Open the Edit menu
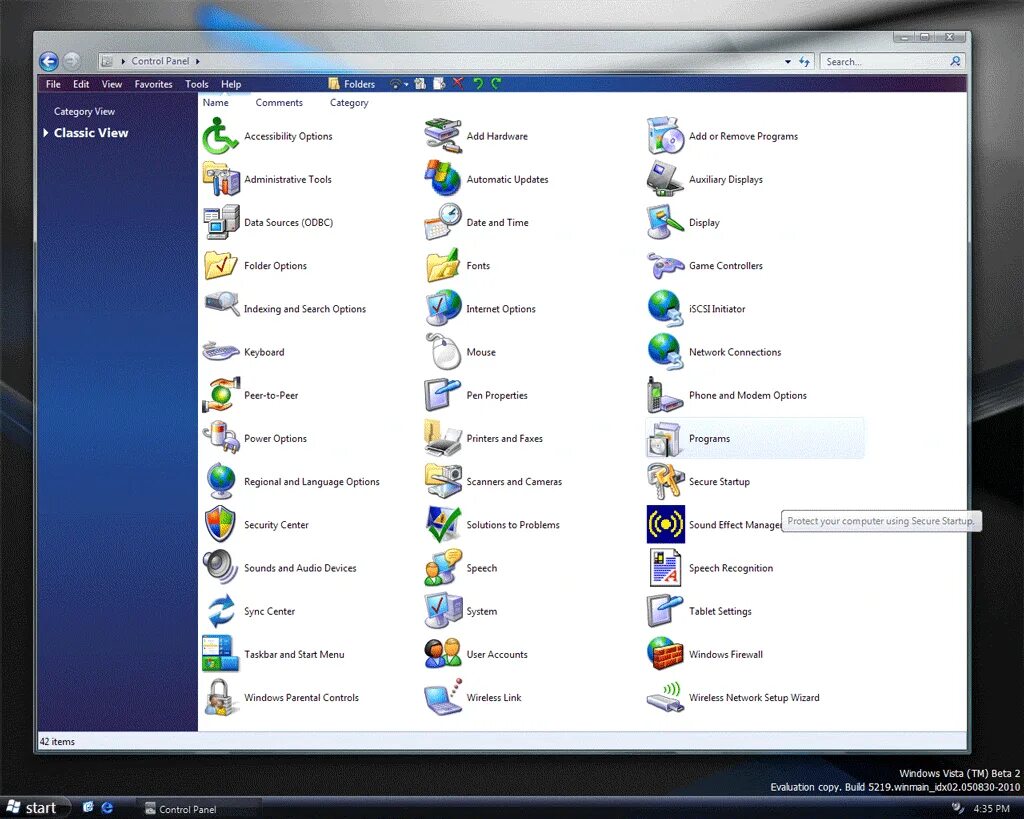The height and width of the screenshot is (819, 1024). click(81, 84)
